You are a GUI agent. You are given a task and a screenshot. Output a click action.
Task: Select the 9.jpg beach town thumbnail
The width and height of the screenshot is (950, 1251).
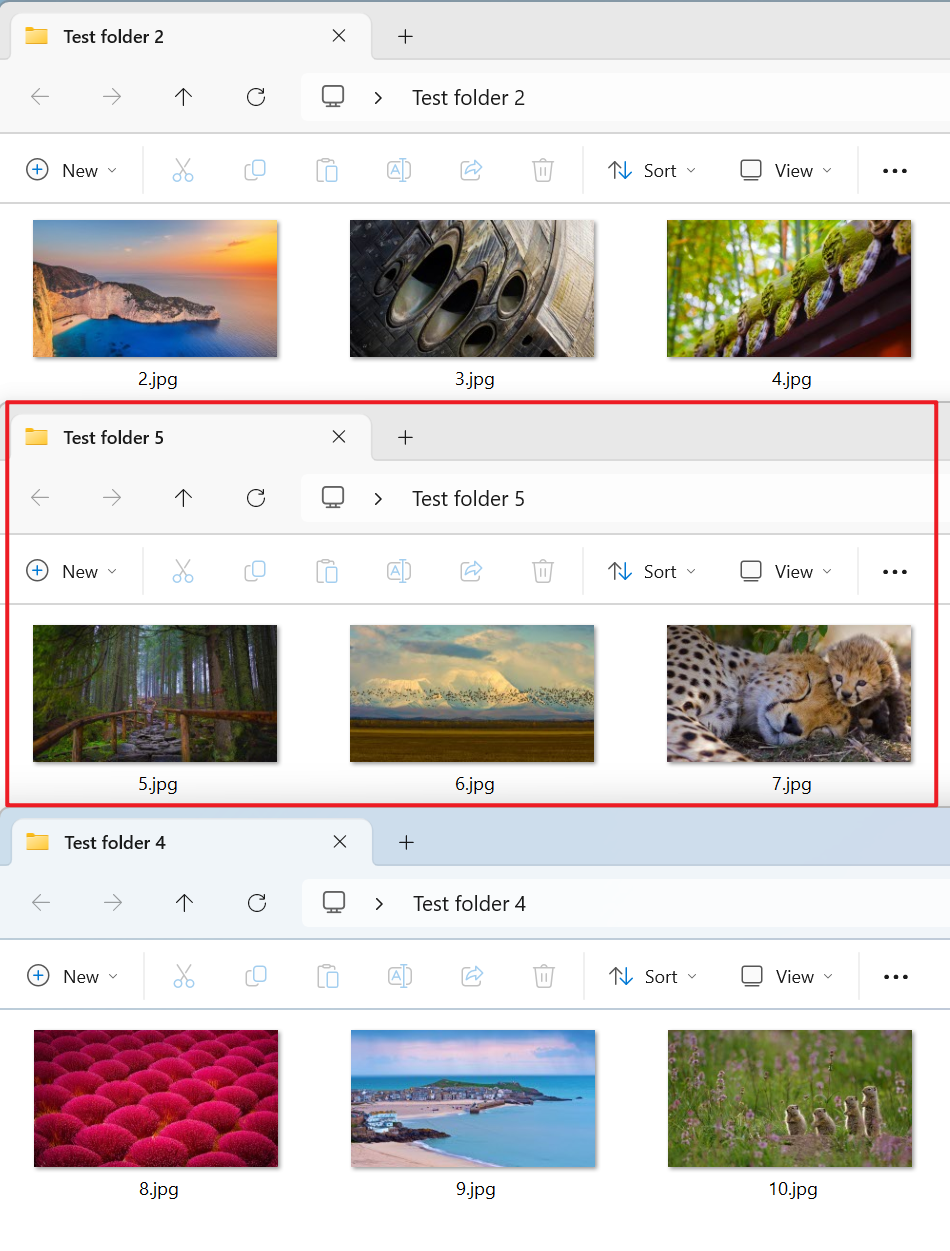tap(473, 1098)
